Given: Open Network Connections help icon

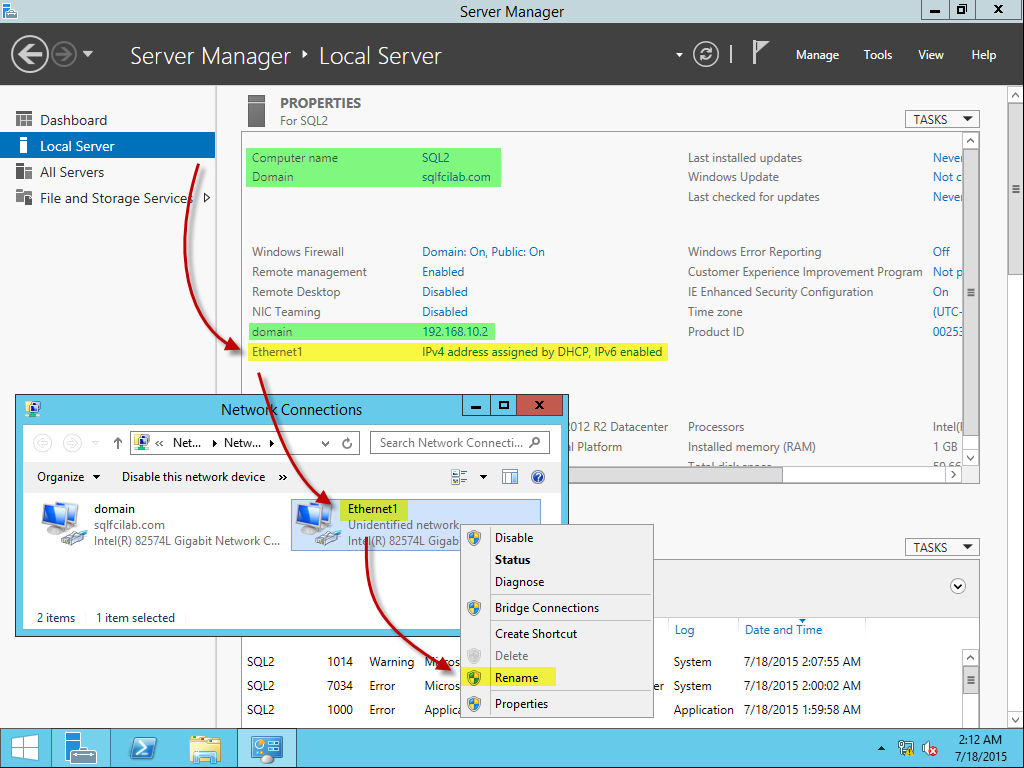Looking at the screenshot, I should (537, 477).
